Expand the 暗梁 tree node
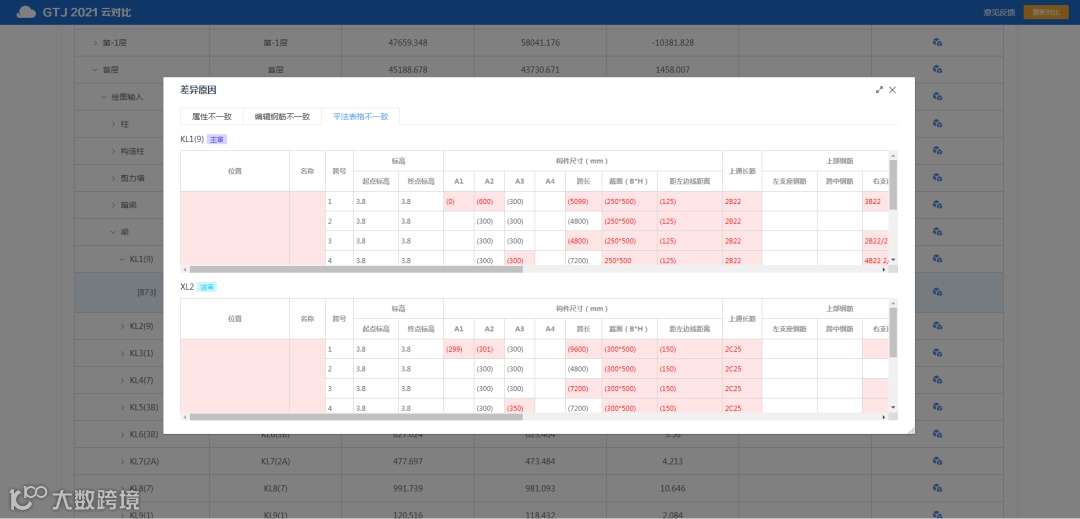The image size is (1080, 519). pyautogui.click(x=114, y=205)
